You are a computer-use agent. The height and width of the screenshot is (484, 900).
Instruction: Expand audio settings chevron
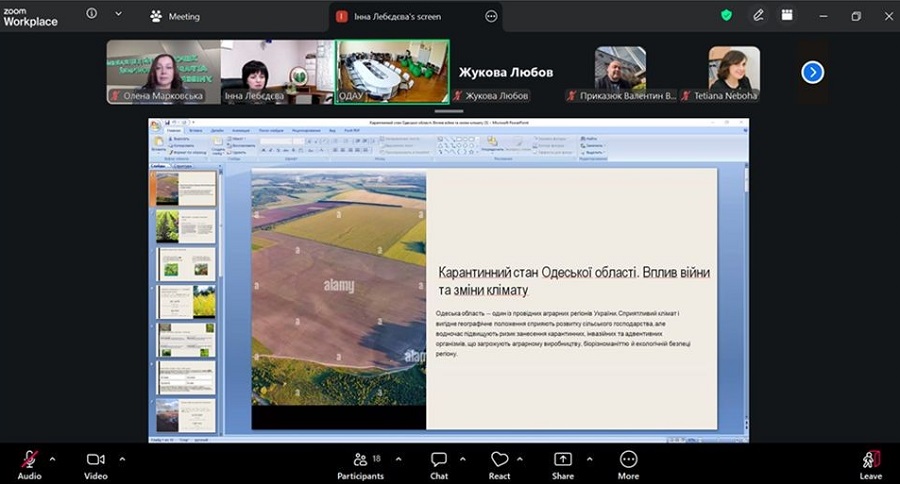[x=52, y=459]
